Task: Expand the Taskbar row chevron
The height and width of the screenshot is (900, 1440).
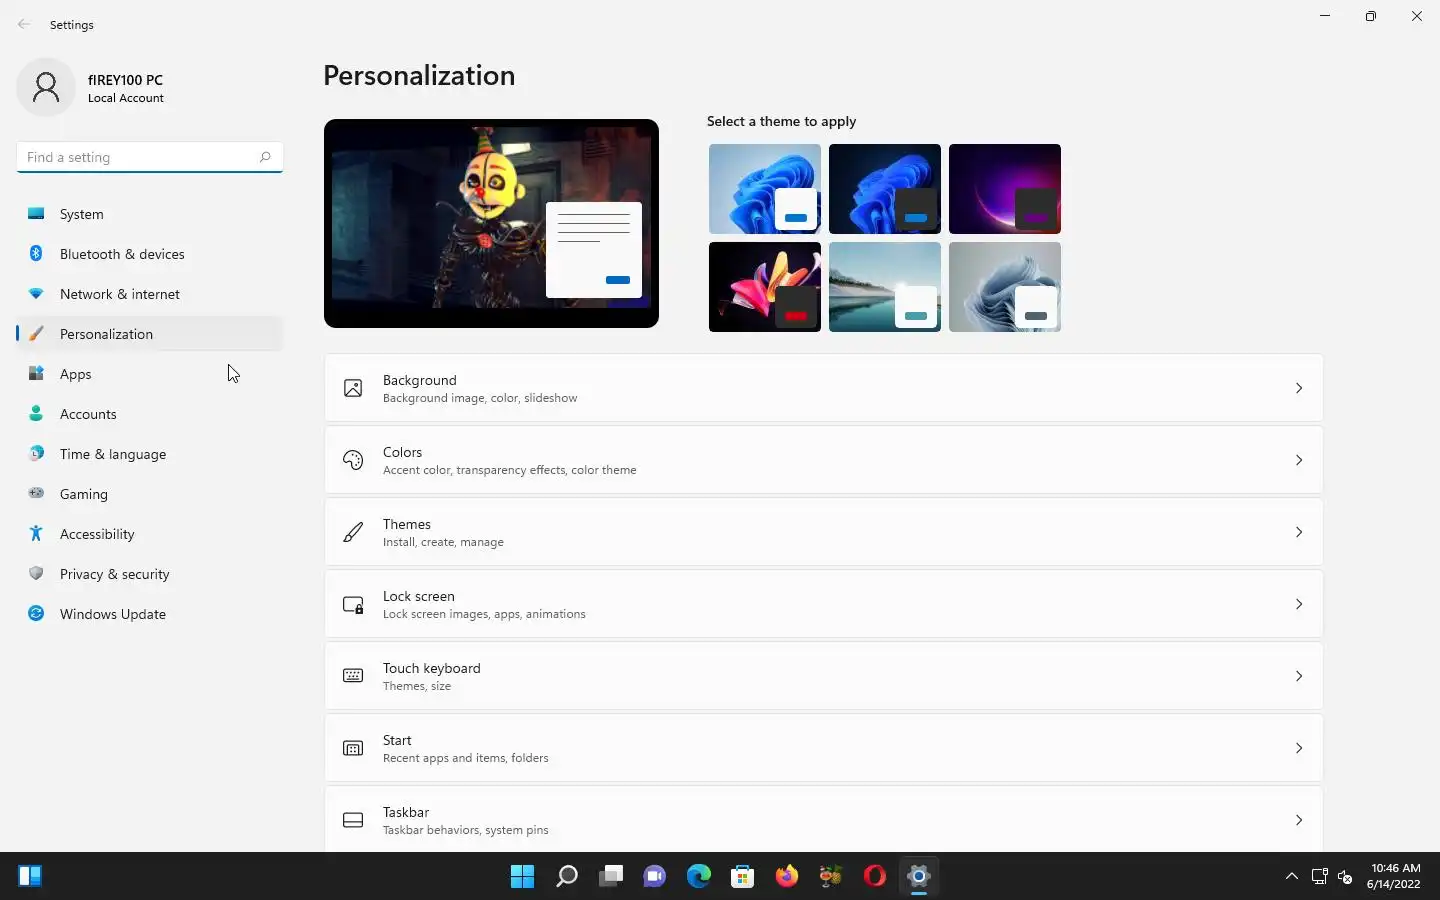Action: (1299, 820)
